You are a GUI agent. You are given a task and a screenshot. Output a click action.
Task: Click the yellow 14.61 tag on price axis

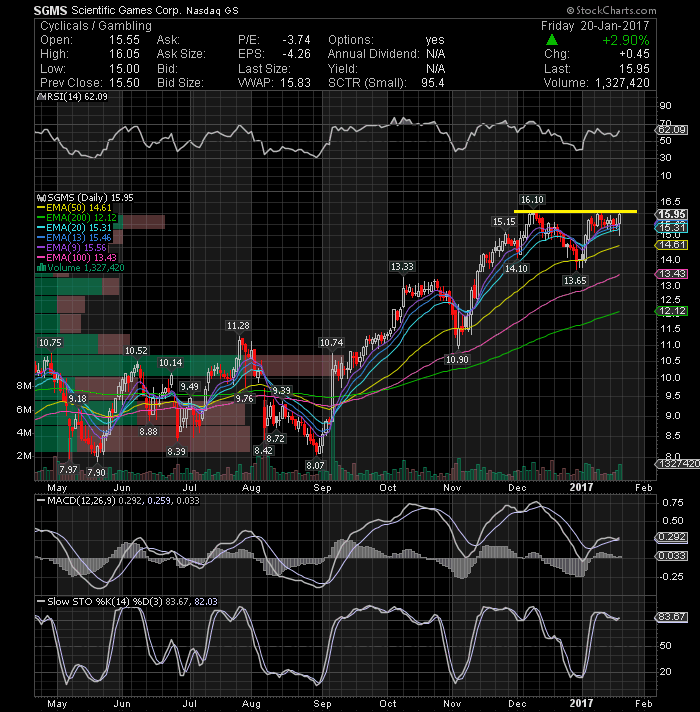(672, 245)
